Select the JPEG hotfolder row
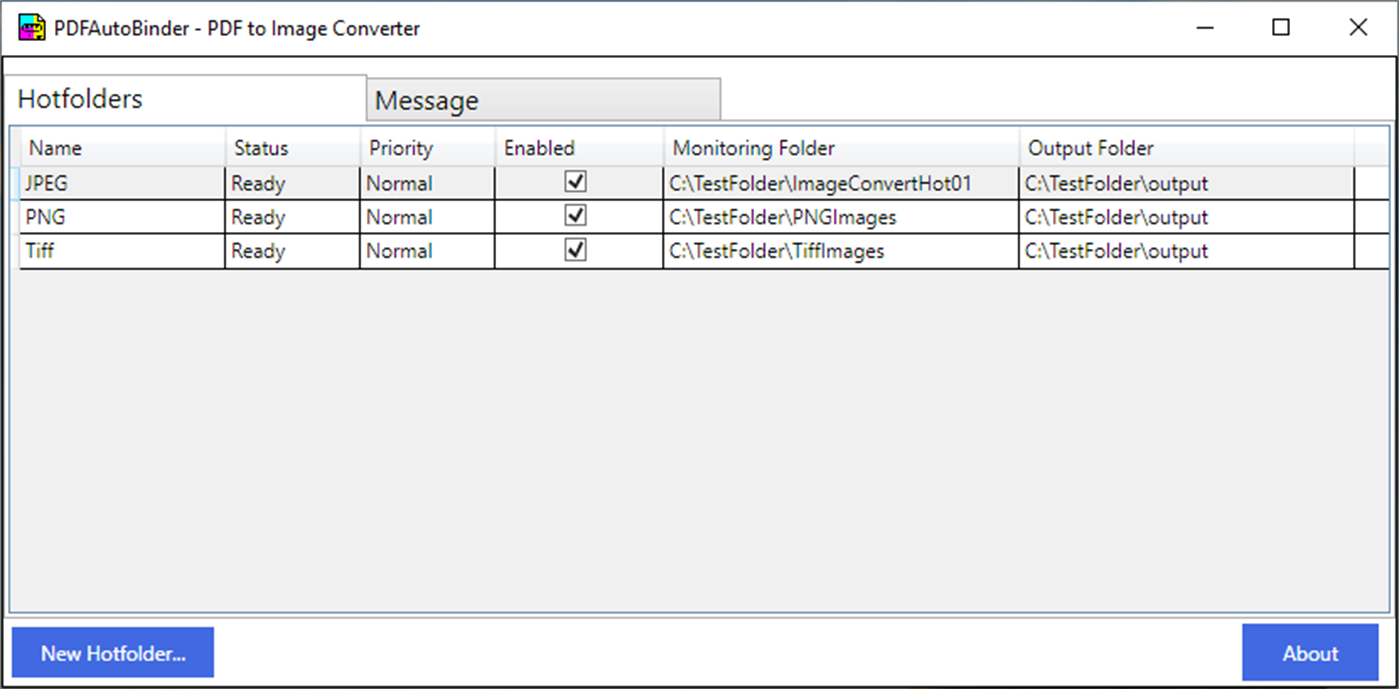Viewport: 1399px width, 689px height. 120,183
